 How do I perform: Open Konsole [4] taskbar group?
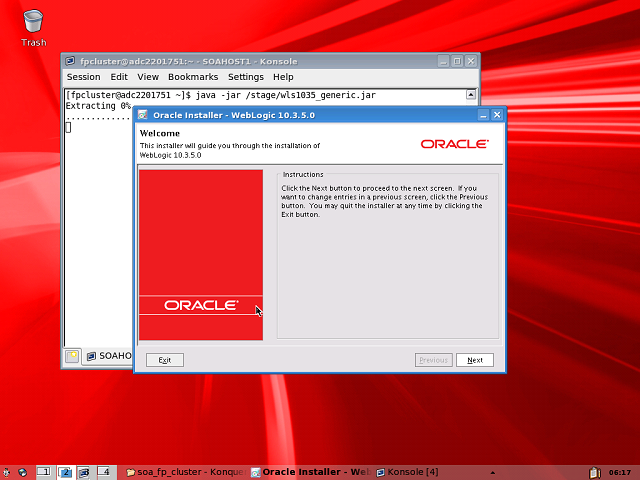point(407,472)
